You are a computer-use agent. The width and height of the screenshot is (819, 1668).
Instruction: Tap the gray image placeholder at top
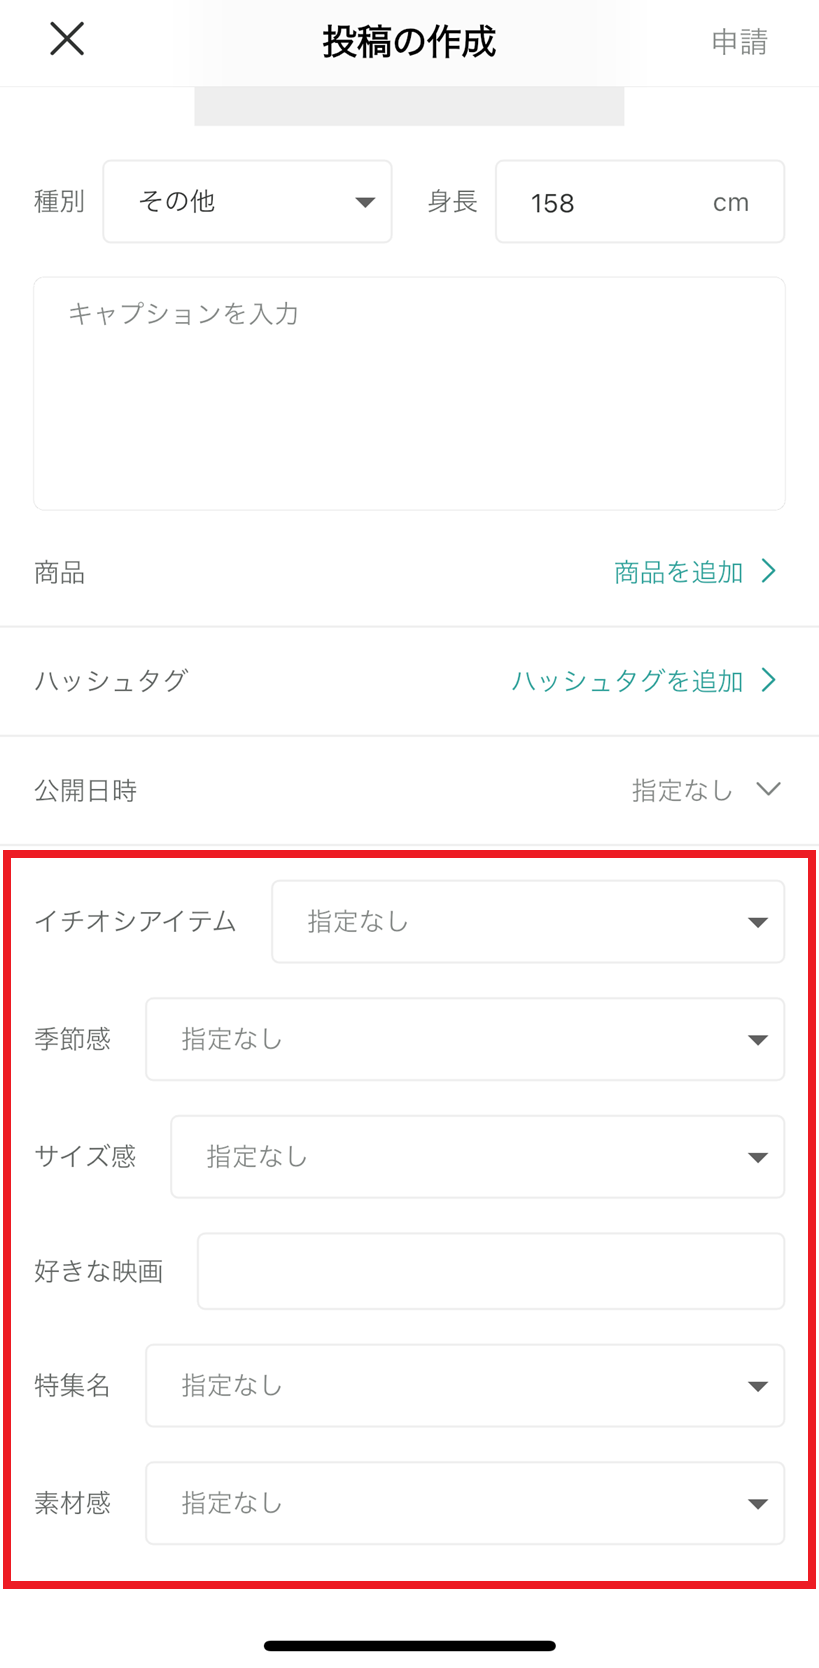[x=409, y=106]
